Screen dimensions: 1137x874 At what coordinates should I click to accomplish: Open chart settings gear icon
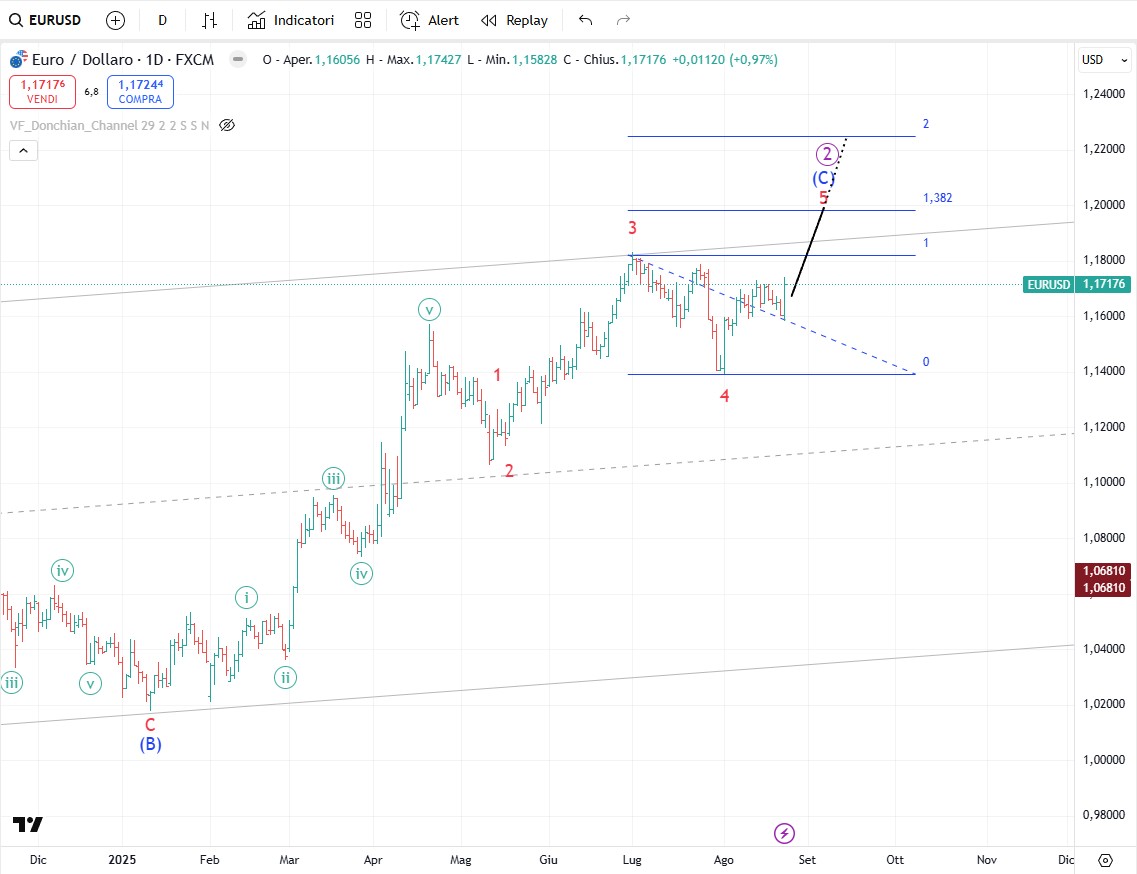1105,860
